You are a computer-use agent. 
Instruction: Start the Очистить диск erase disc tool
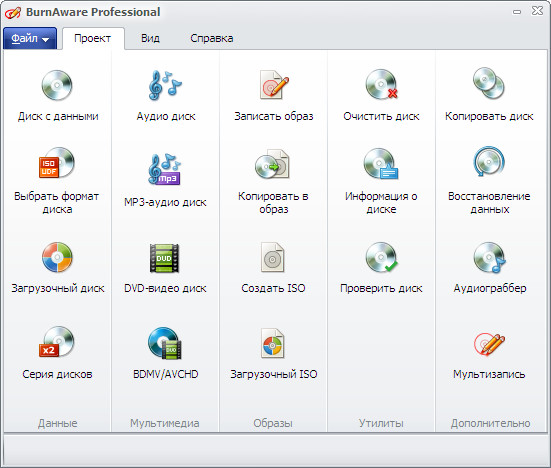pos(381,85)
